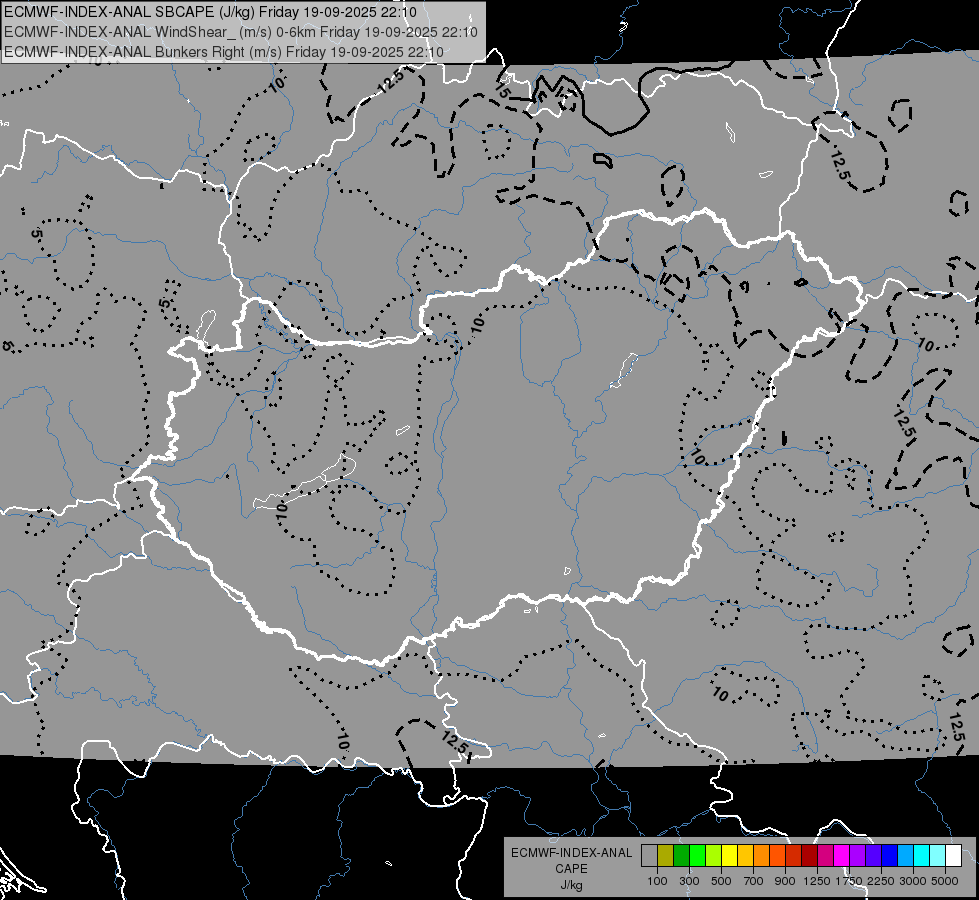Click the lime yellow-green legend swatch
The height and width of the screenshot is (900, 979).
click(714, 856)
